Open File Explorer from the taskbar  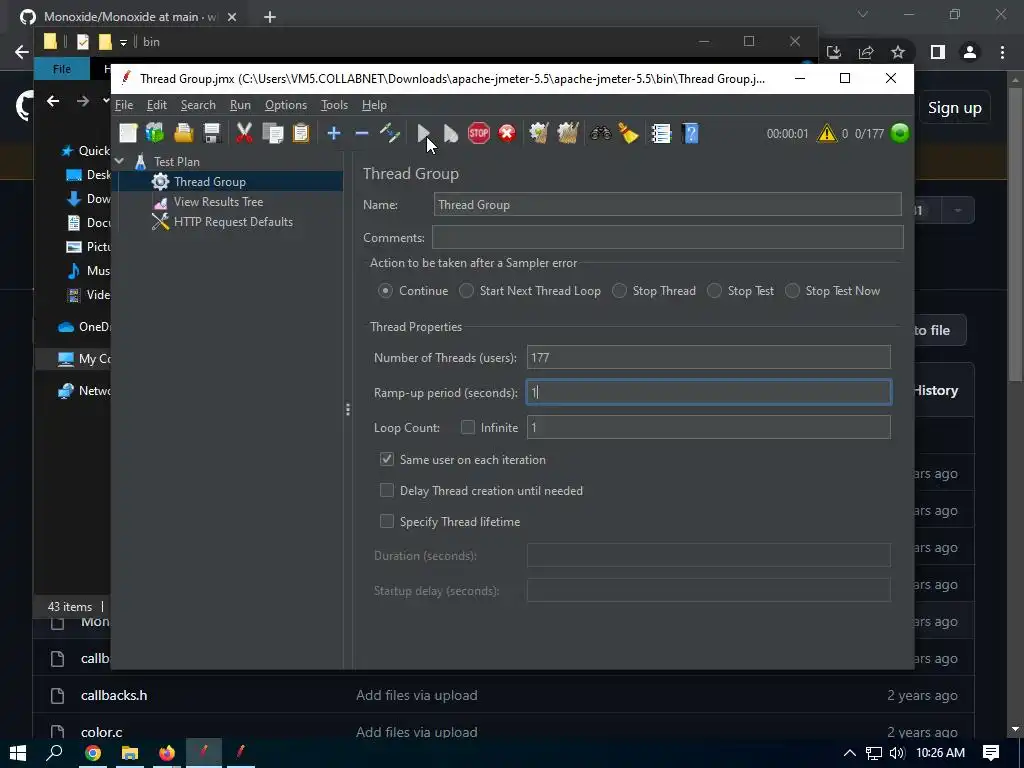click(x=130, y=753)
